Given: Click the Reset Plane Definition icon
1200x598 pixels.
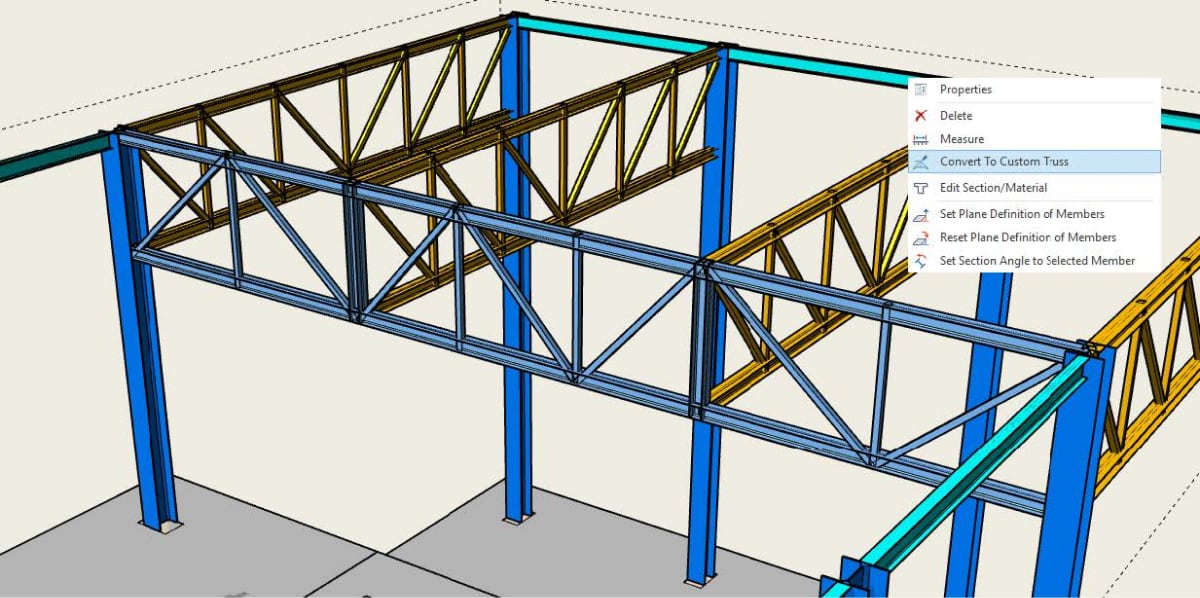Looking at the screenshot, I should pos(922,237).
